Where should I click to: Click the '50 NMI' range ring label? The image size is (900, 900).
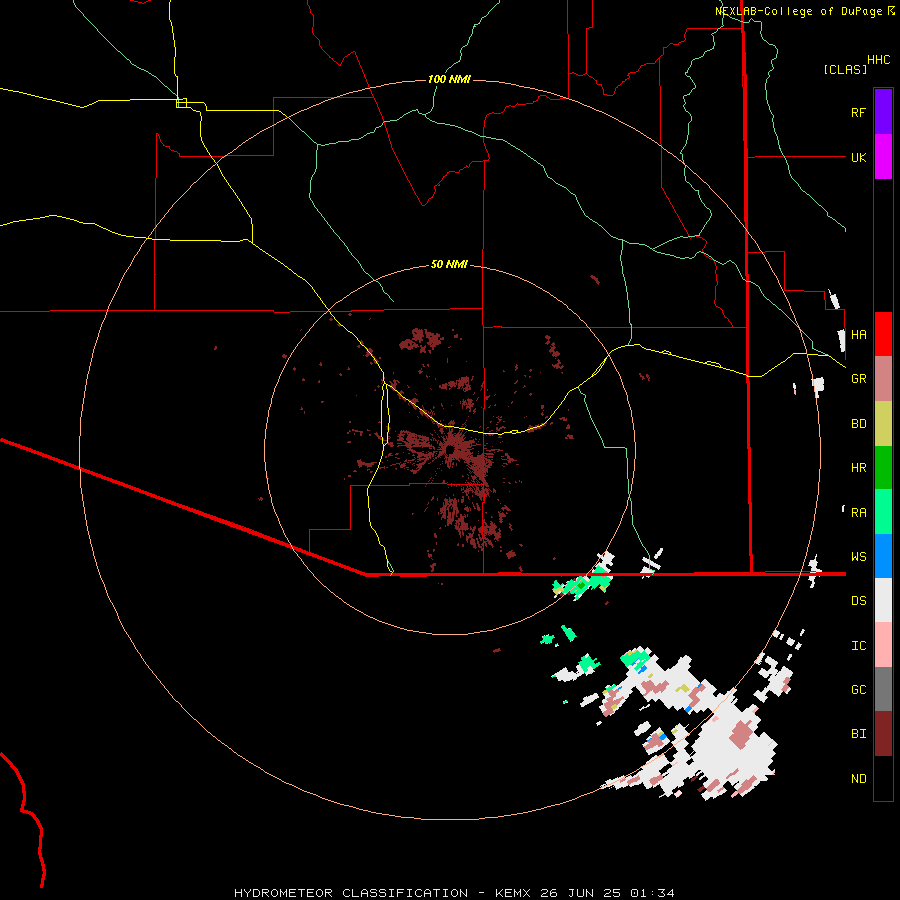449,265
